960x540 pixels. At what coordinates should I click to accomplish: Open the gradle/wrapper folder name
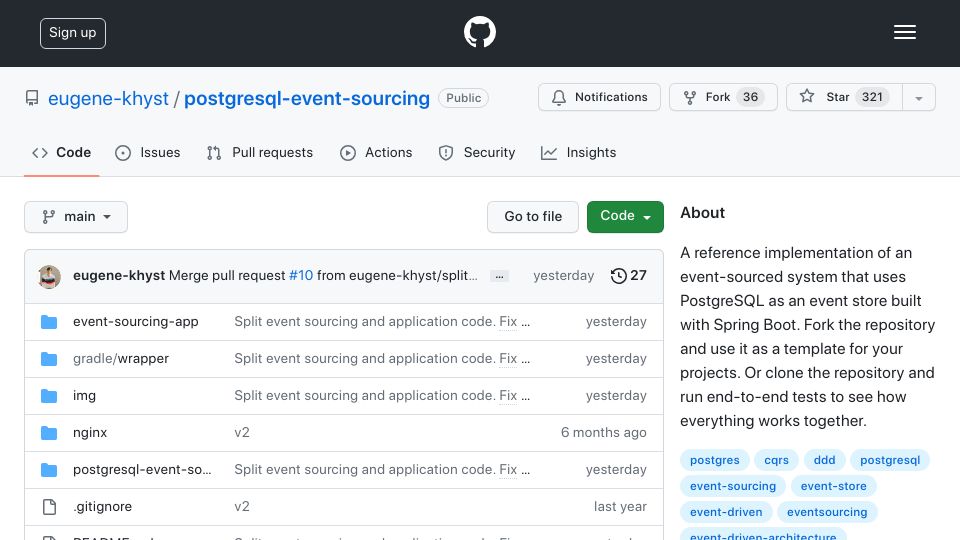[x=121, y=358]
